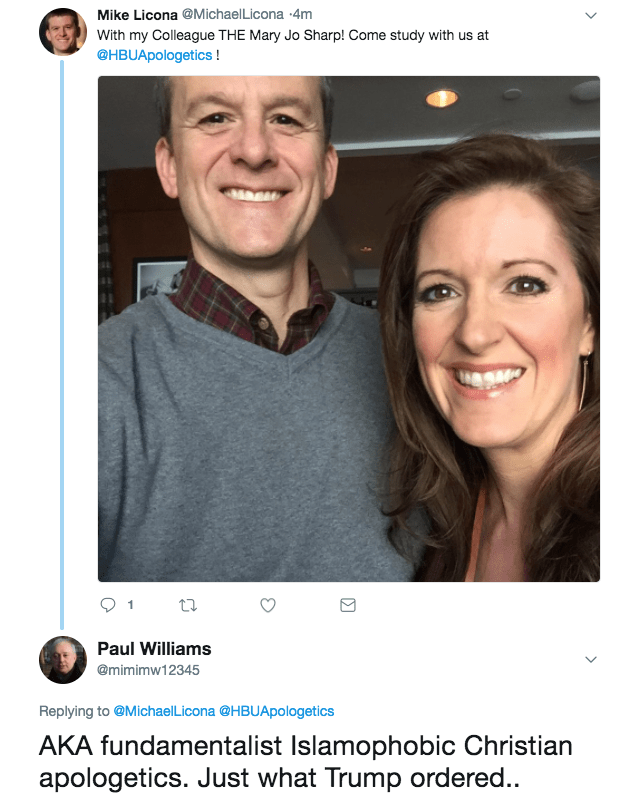Click the envelope direct message icon
Image resolution: width=639 pixels, height=800 pixels.
tap(348, 605)
